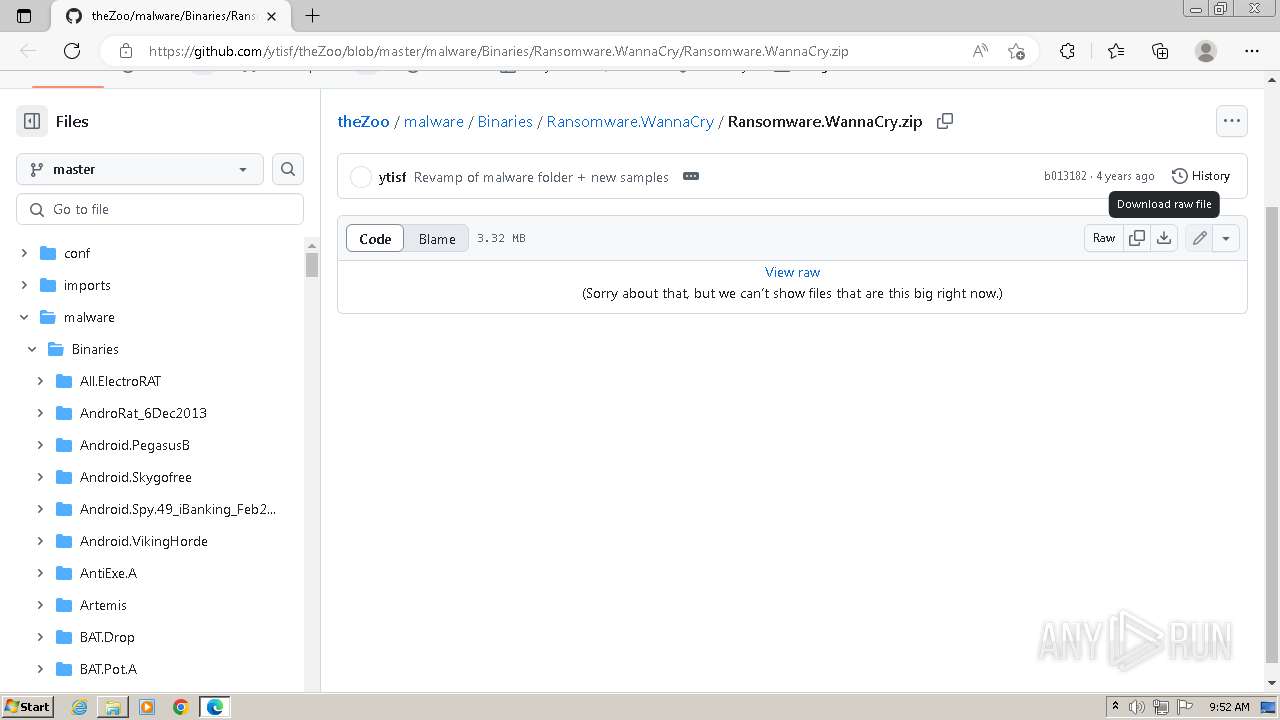Switch to the Blame view tab
Screen dimensions: 1280x720
point(437,238)
